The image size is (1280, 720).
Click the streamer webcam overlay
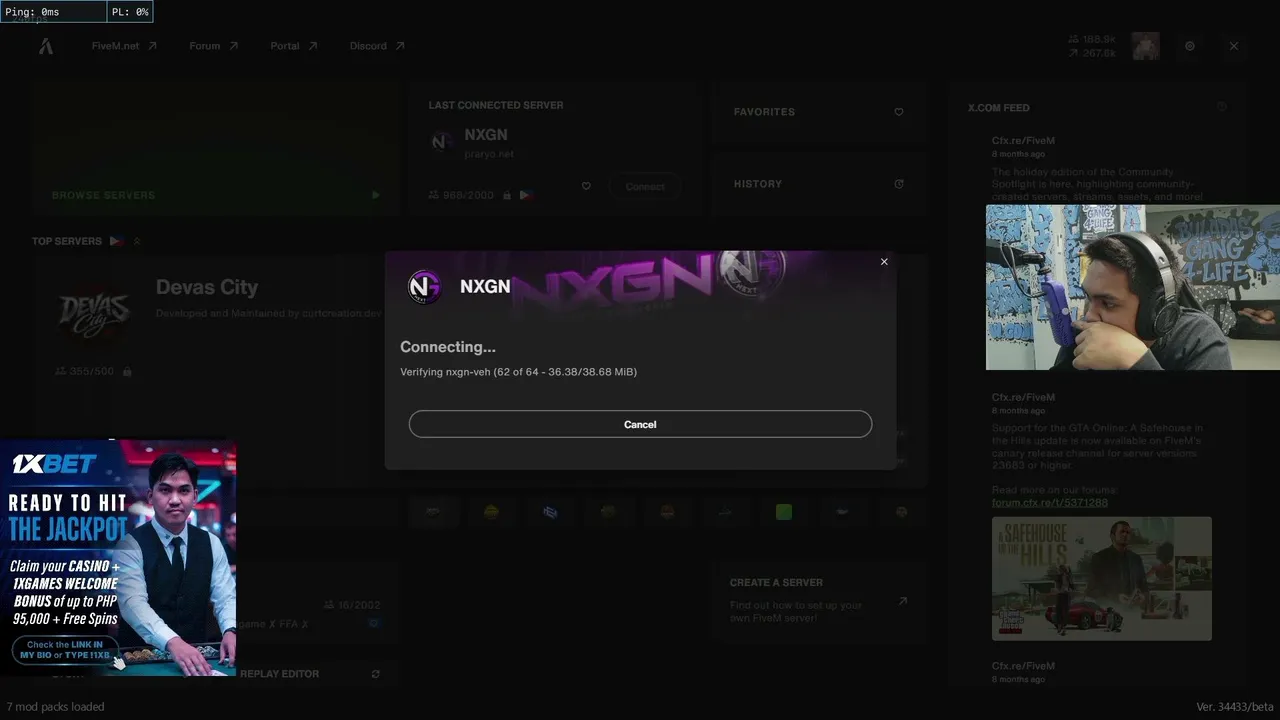(1133, 287)
